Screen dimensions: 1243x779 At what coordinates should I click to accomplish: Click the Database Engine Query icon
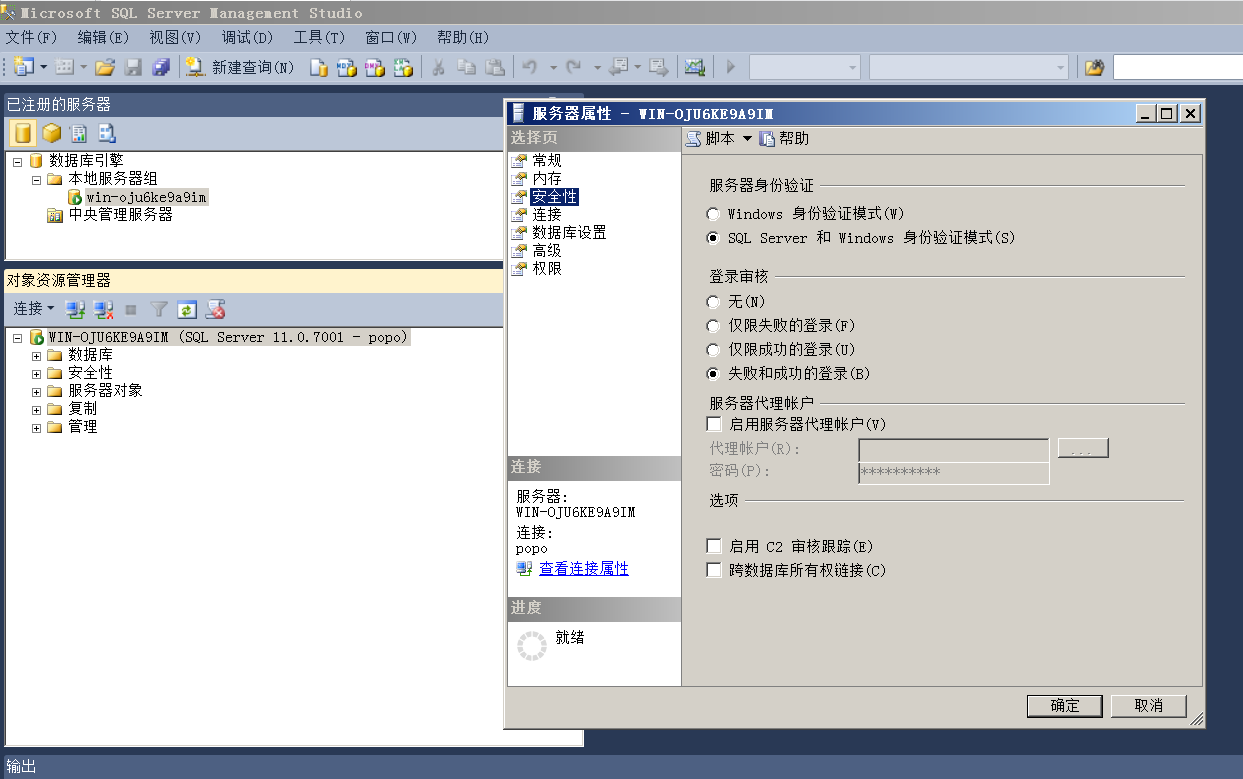pyautogui.click(x=319, y=67)
